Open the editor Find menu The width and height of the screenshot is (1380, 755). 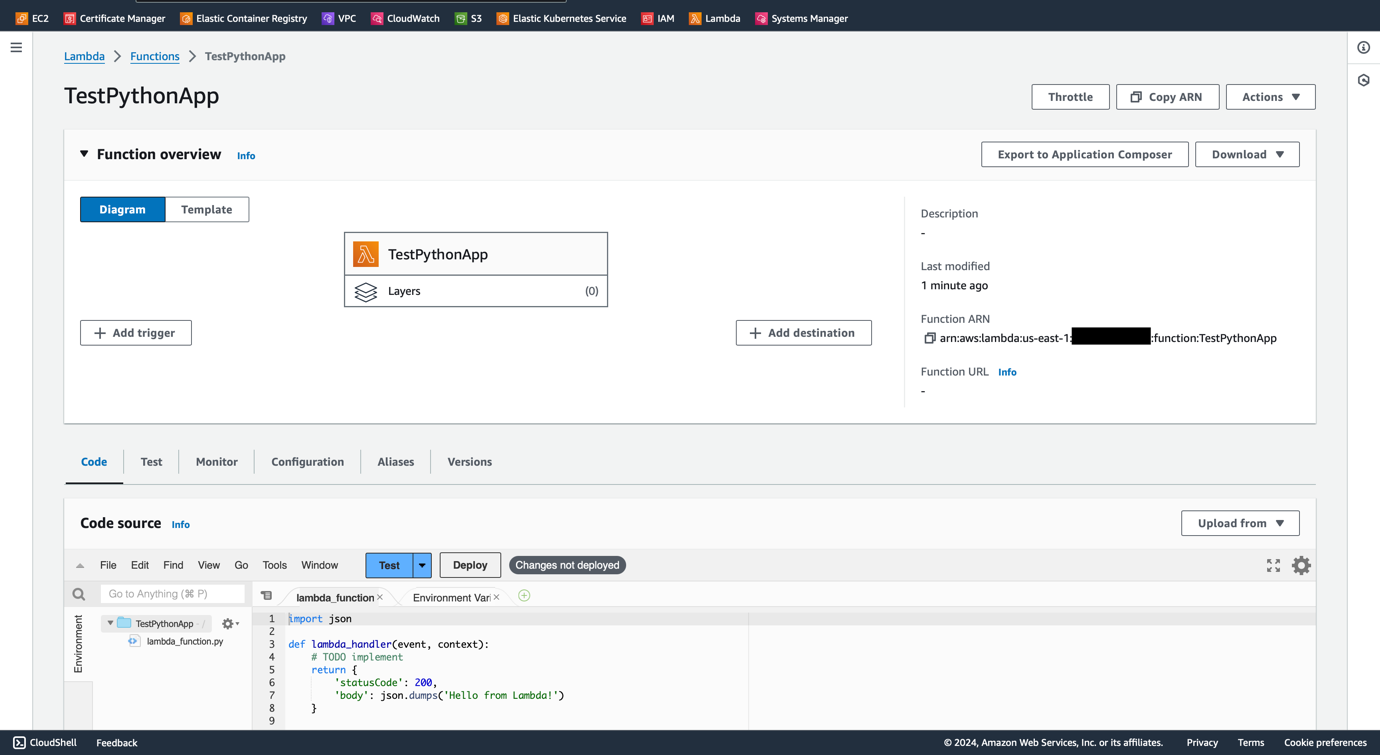(173, 565)
